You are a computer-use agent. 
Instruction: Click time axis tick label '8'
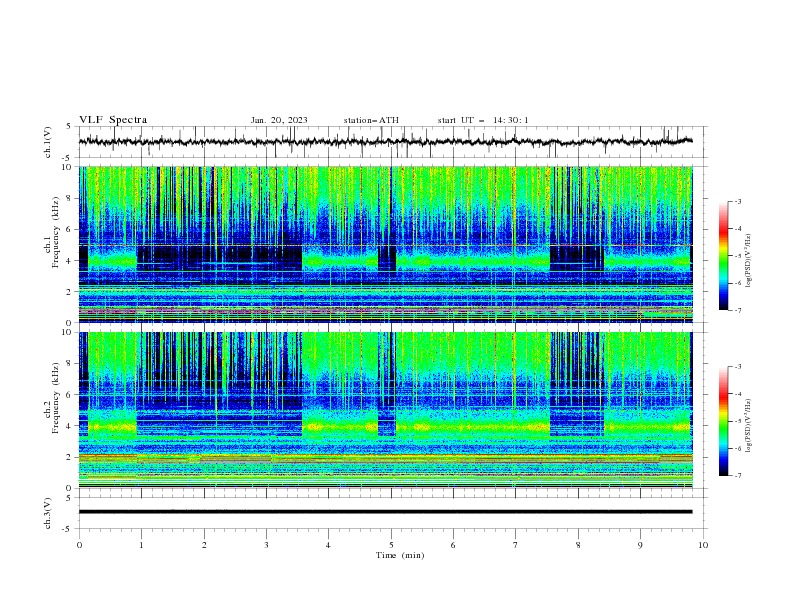578,545
